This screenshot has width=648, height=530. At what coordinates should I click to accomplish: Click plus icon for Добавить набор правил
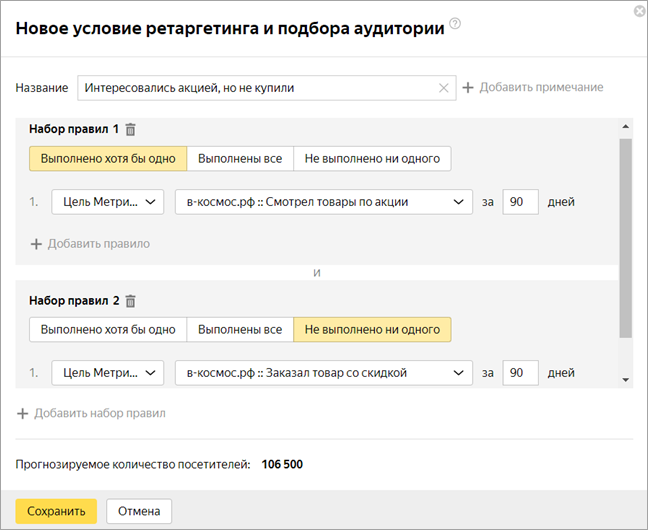23,413
